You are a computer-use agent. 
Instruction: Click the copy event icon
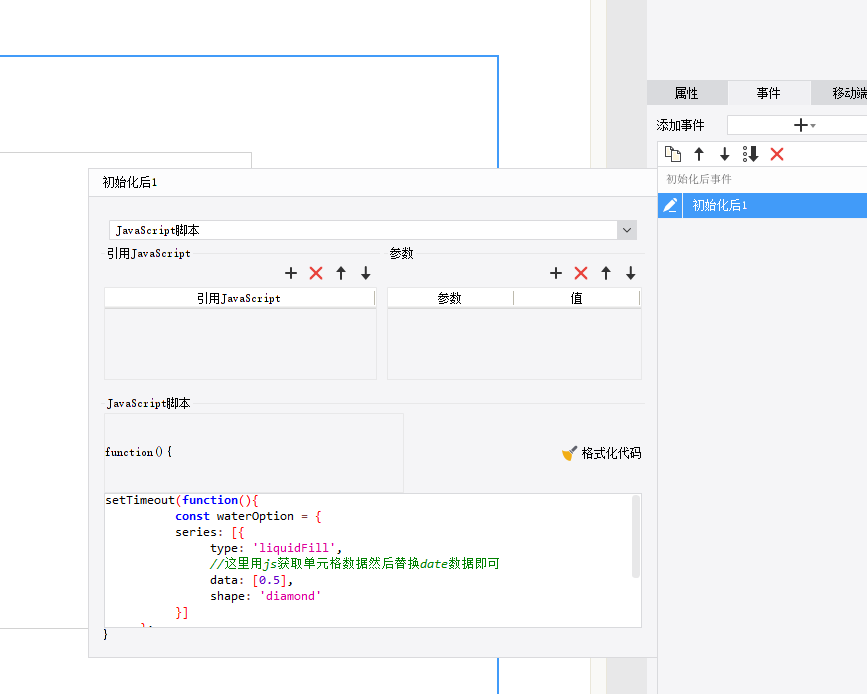point(672,154)
